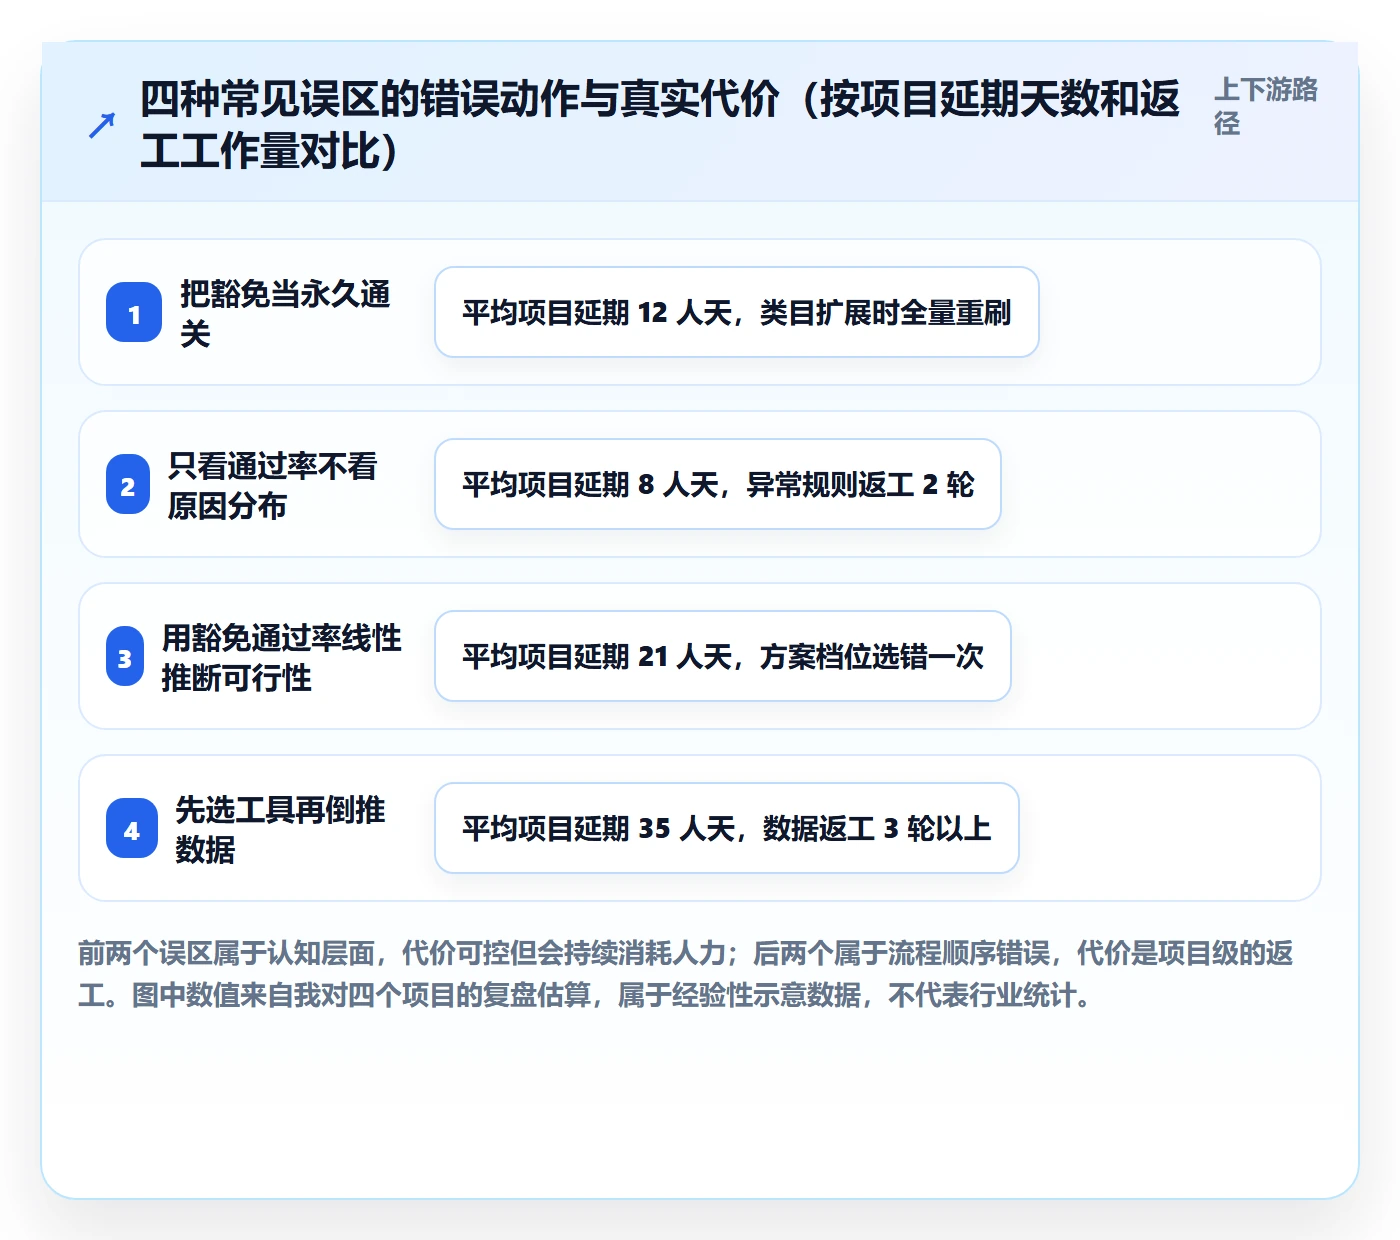1400x1240 pixels.
Task: Select the label '先选工具再倒推数据'
Action: (280, 829)
